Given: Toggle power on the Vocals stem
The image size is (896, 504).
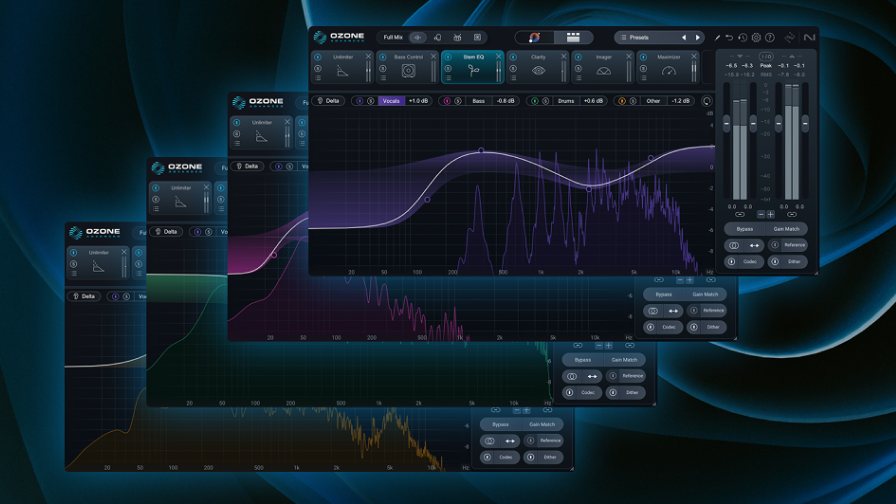Looking at the screenshot, I should 359,101.
